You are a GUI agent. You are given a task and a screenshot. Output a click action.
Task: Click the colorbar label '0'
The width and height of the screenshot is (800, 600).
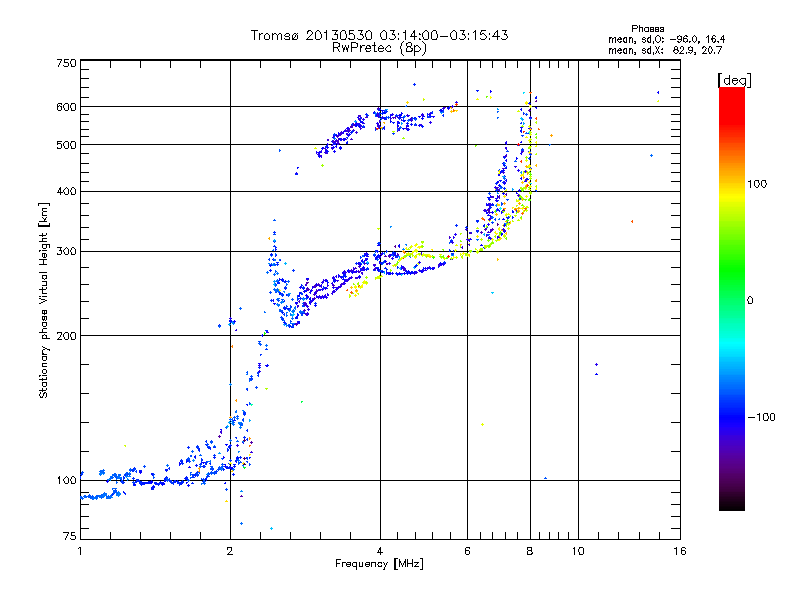click(x=750, y=301)
